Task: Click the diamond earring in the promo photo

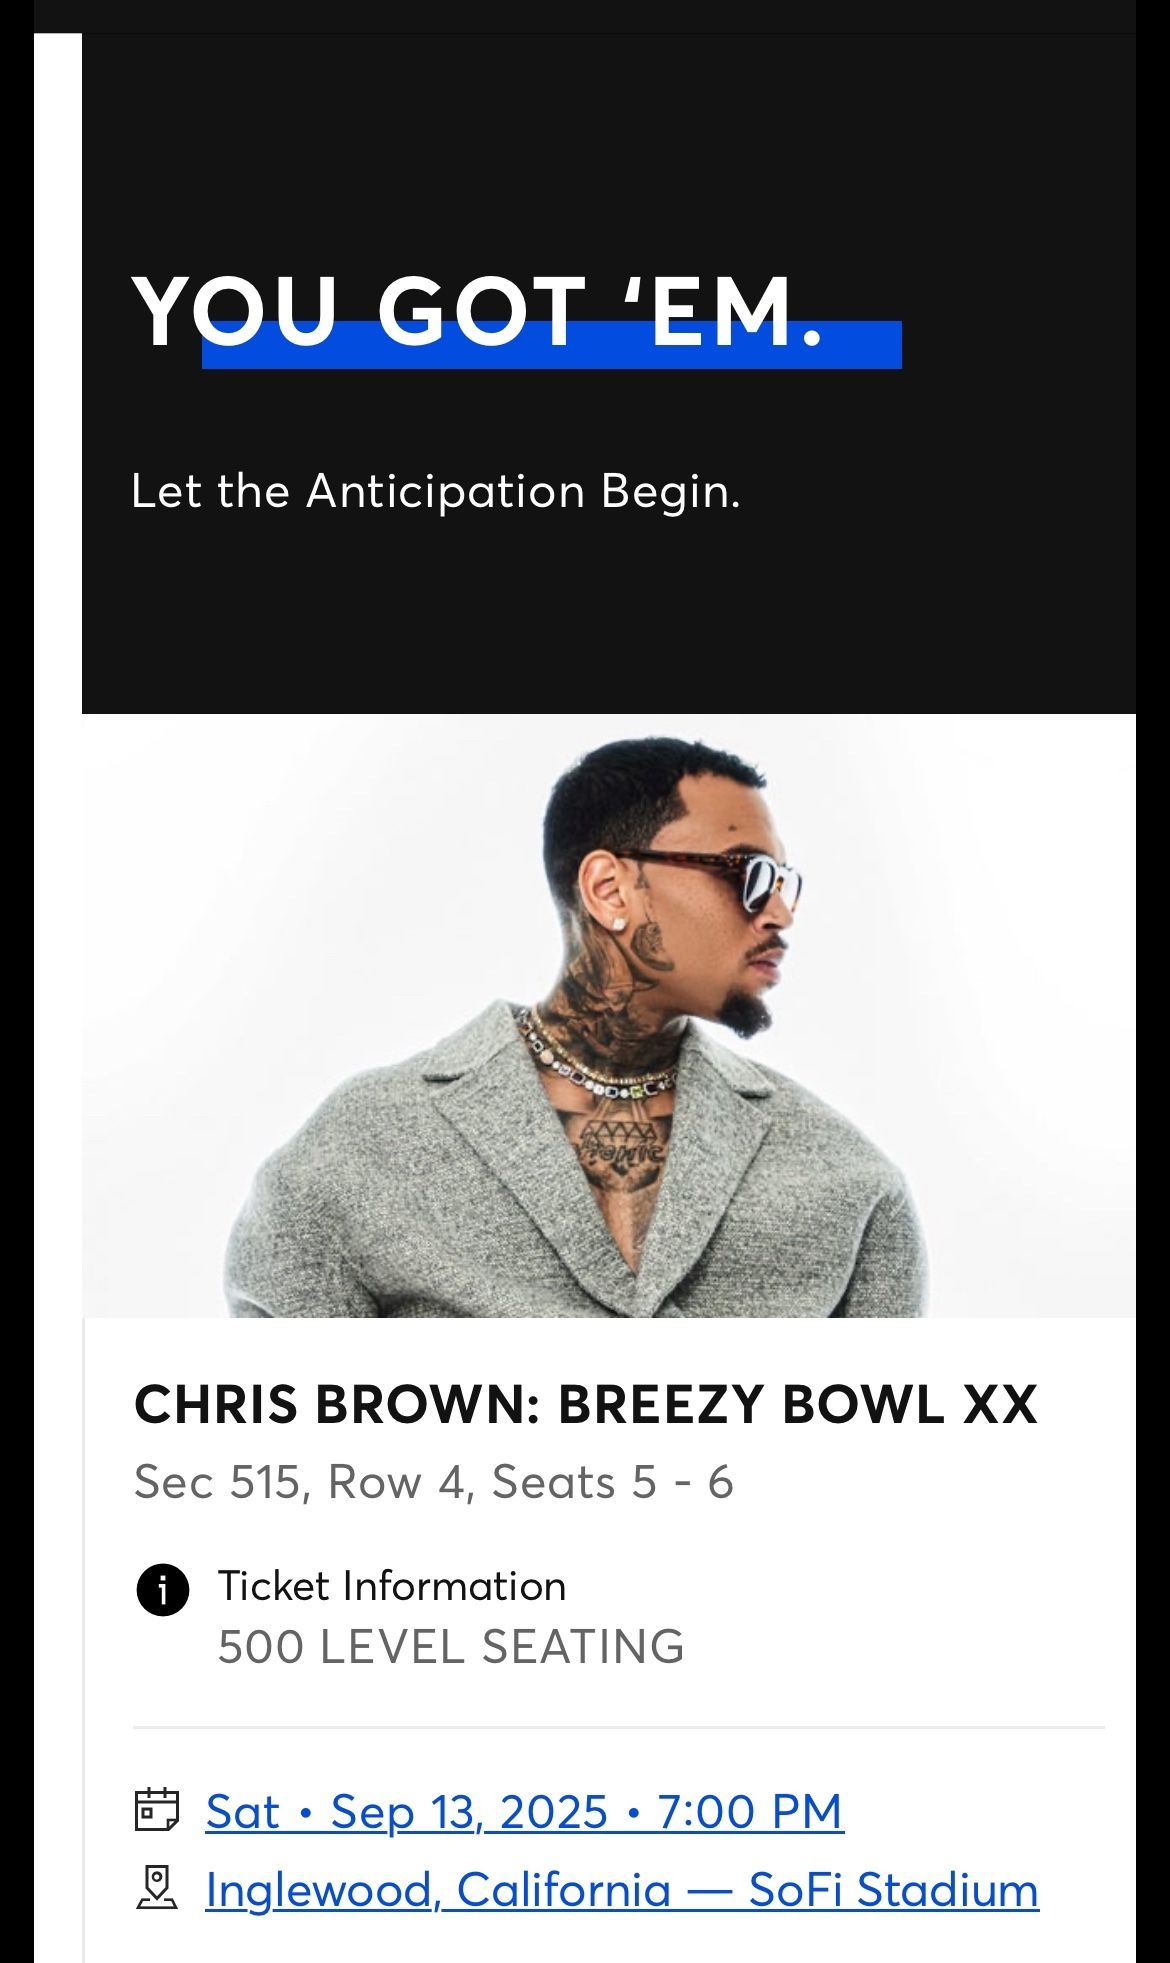Action: (621, 920)
